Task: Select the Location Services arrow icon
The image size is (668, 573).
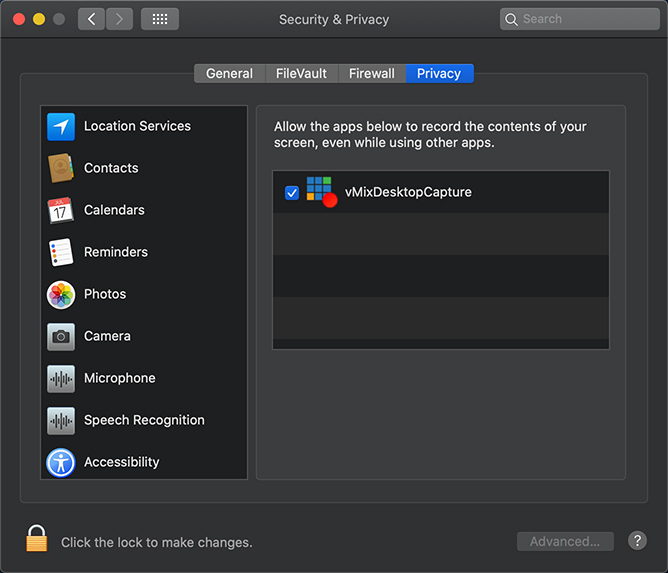Action: click(x=61, y=127)
